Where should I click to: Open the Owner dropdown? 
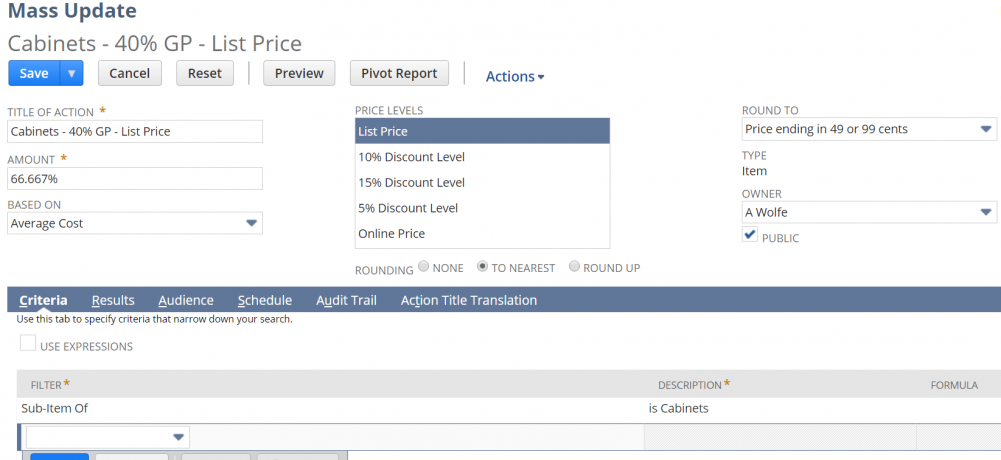click(x=868, y=212)
